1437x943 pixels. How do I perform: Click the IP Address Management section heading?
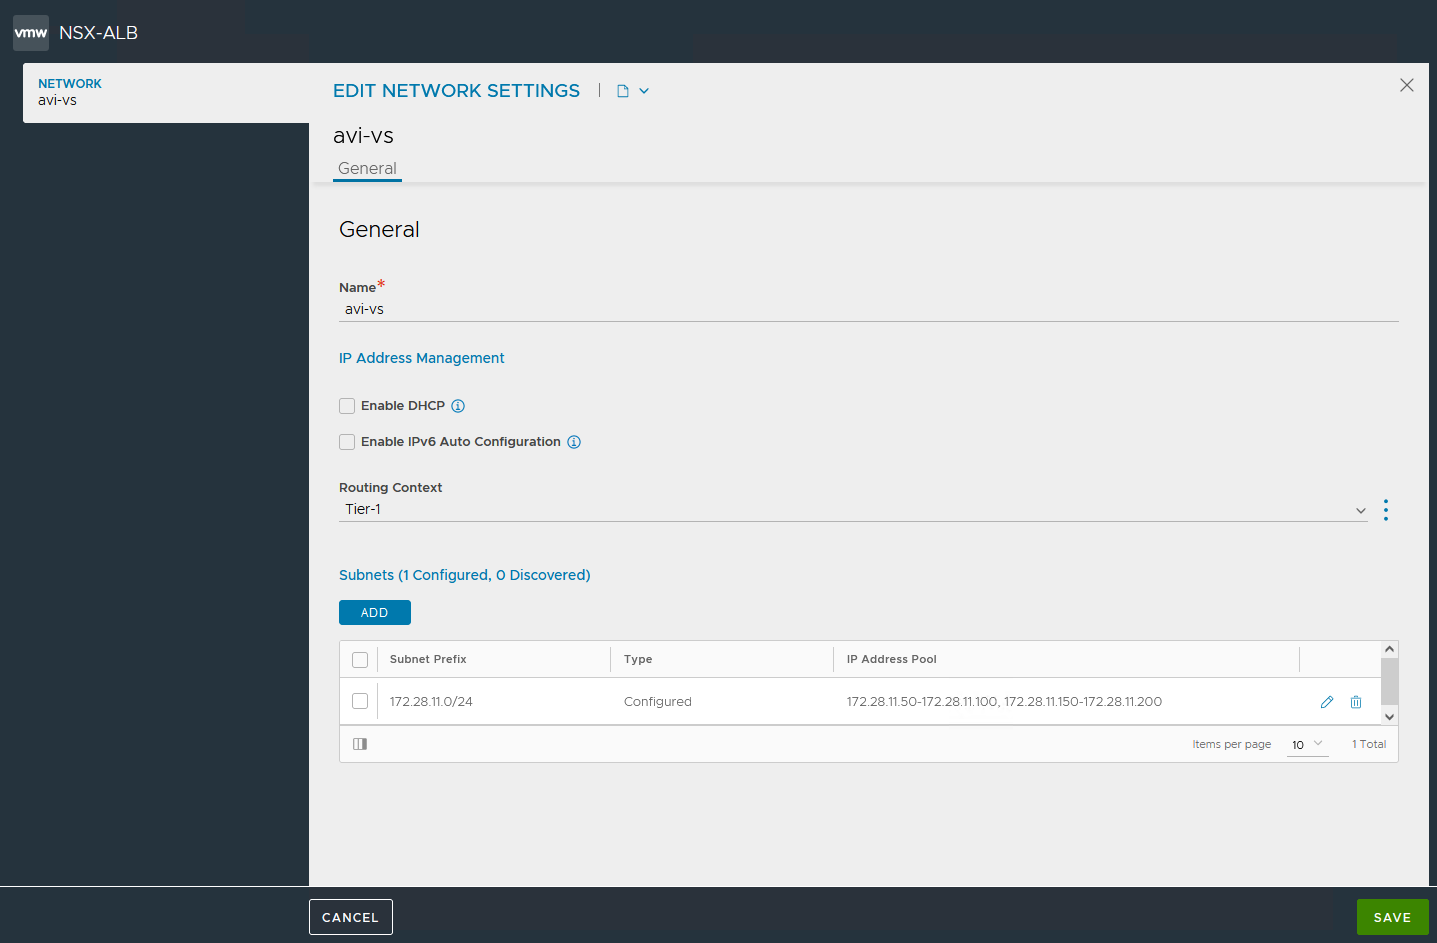pyautogui.click(x=421, y=358)
